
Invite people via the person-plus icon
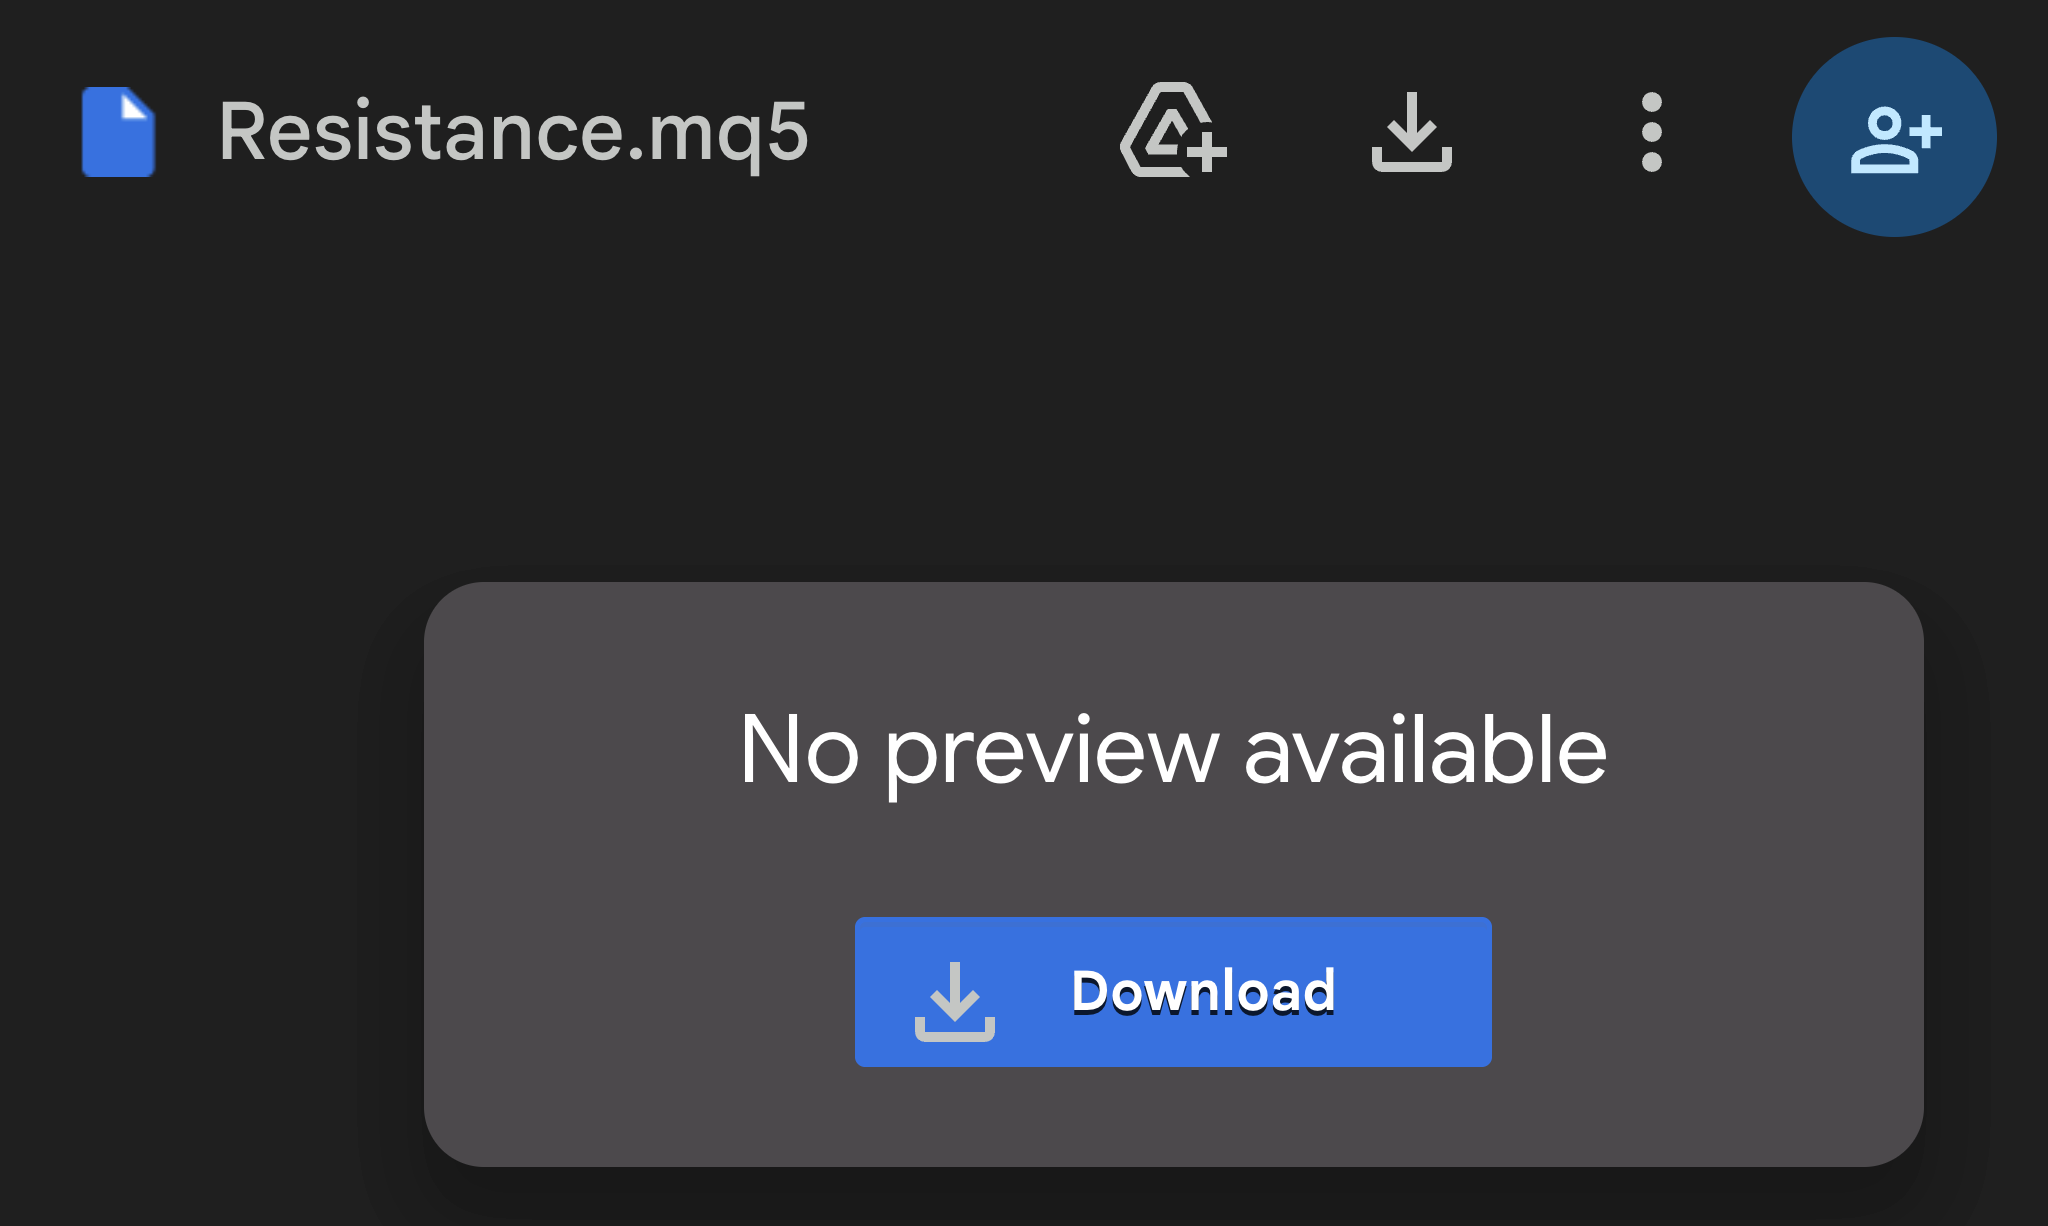click(1895, 139)
